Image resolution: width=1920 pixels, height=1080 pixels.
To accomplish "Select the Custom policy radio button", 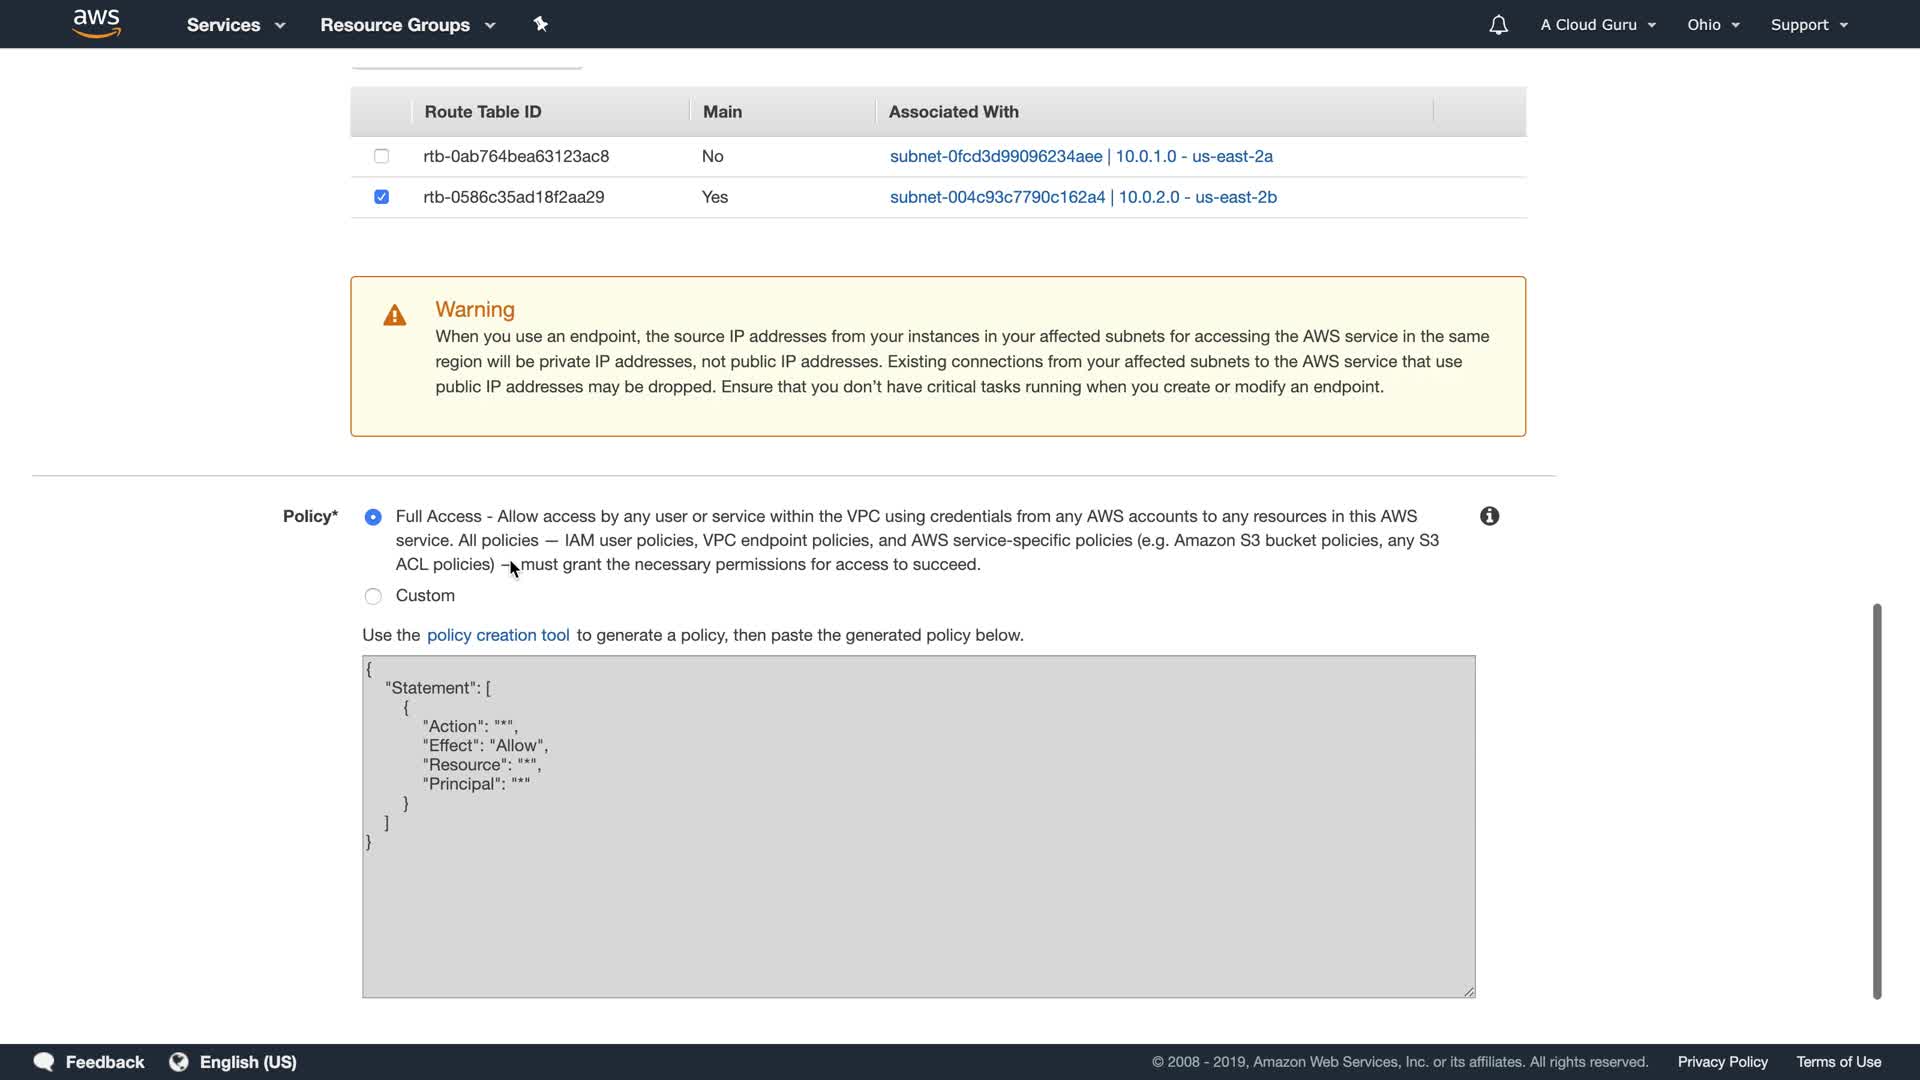I will [x=373, y=596].
